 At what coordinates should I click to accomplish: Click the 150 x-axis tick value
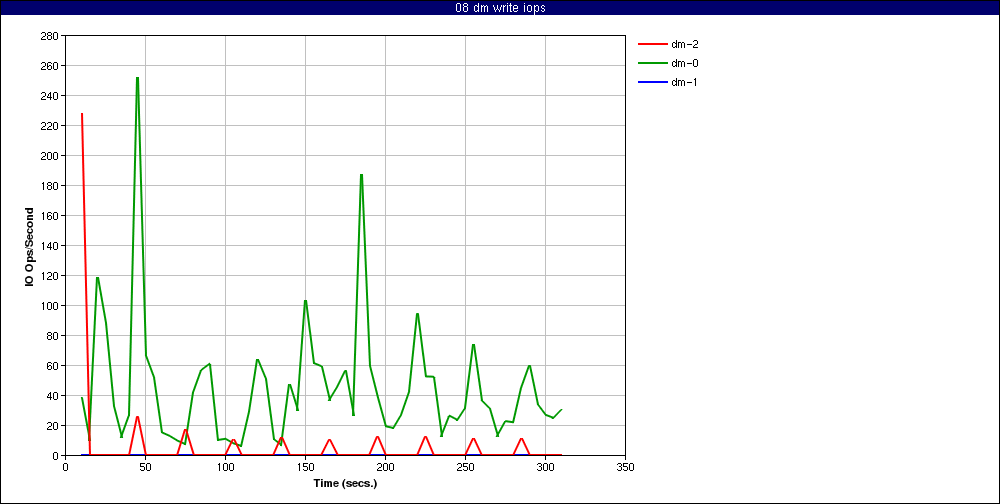point(305,467)
